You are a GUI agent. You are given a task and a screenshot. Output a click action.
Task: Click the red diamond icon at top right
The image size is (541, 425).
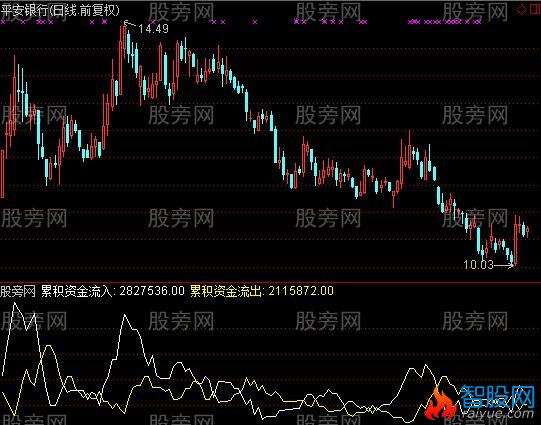(521, 9)
